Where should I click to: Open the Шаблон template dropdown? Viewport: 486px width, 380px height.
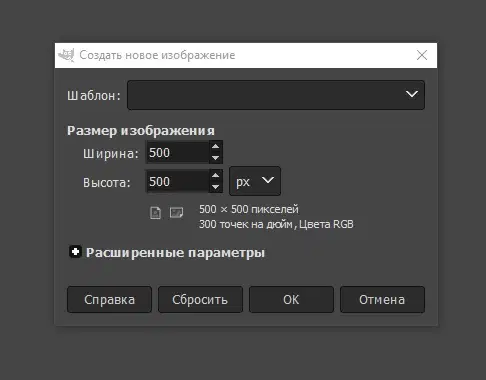coord(276,95)
